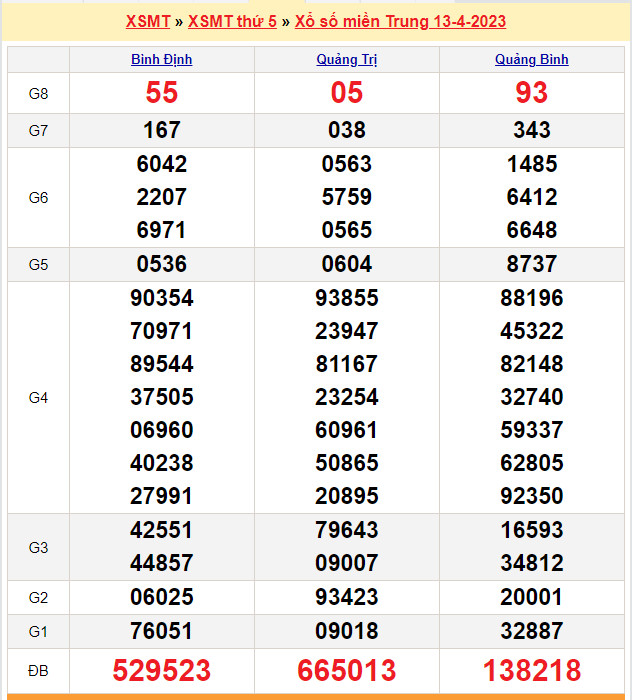Select the red G8 number 93

[532, 93]
